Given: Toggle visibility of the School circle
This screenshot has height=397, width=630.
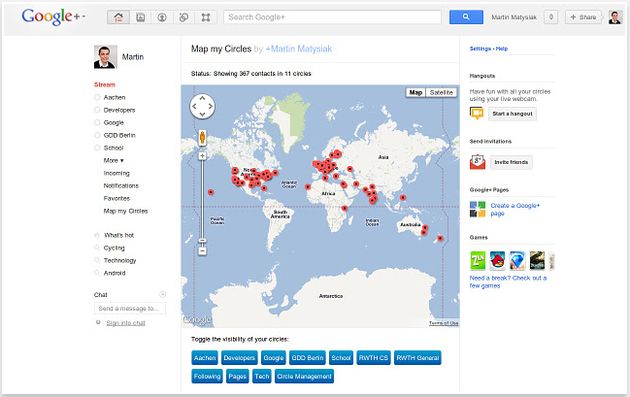Looking at the screenshot, I should pyautogui.click(x=341, y=358).
